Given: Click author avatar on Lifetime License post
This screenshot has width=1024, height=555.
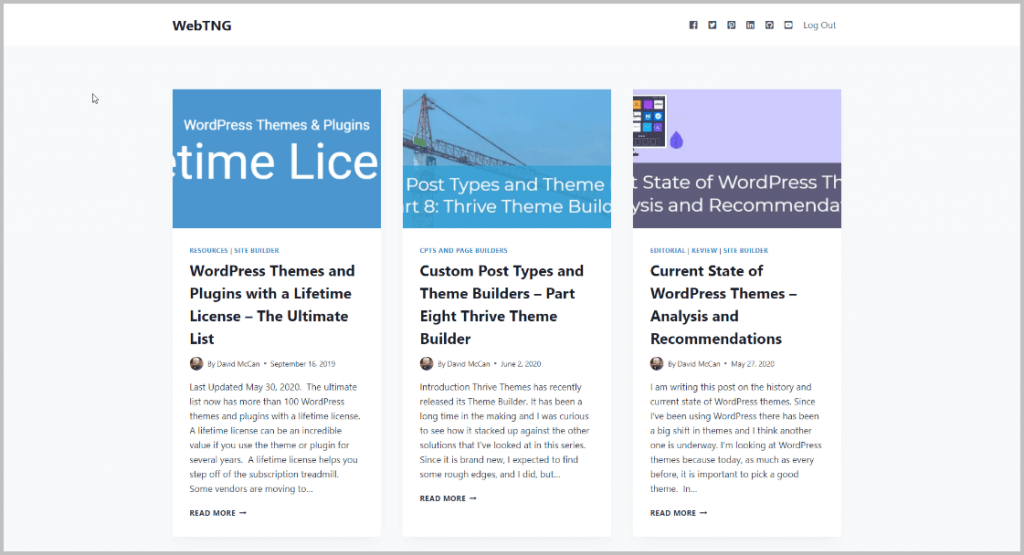Looking at the screenshot, I should (x=197, y=364).
